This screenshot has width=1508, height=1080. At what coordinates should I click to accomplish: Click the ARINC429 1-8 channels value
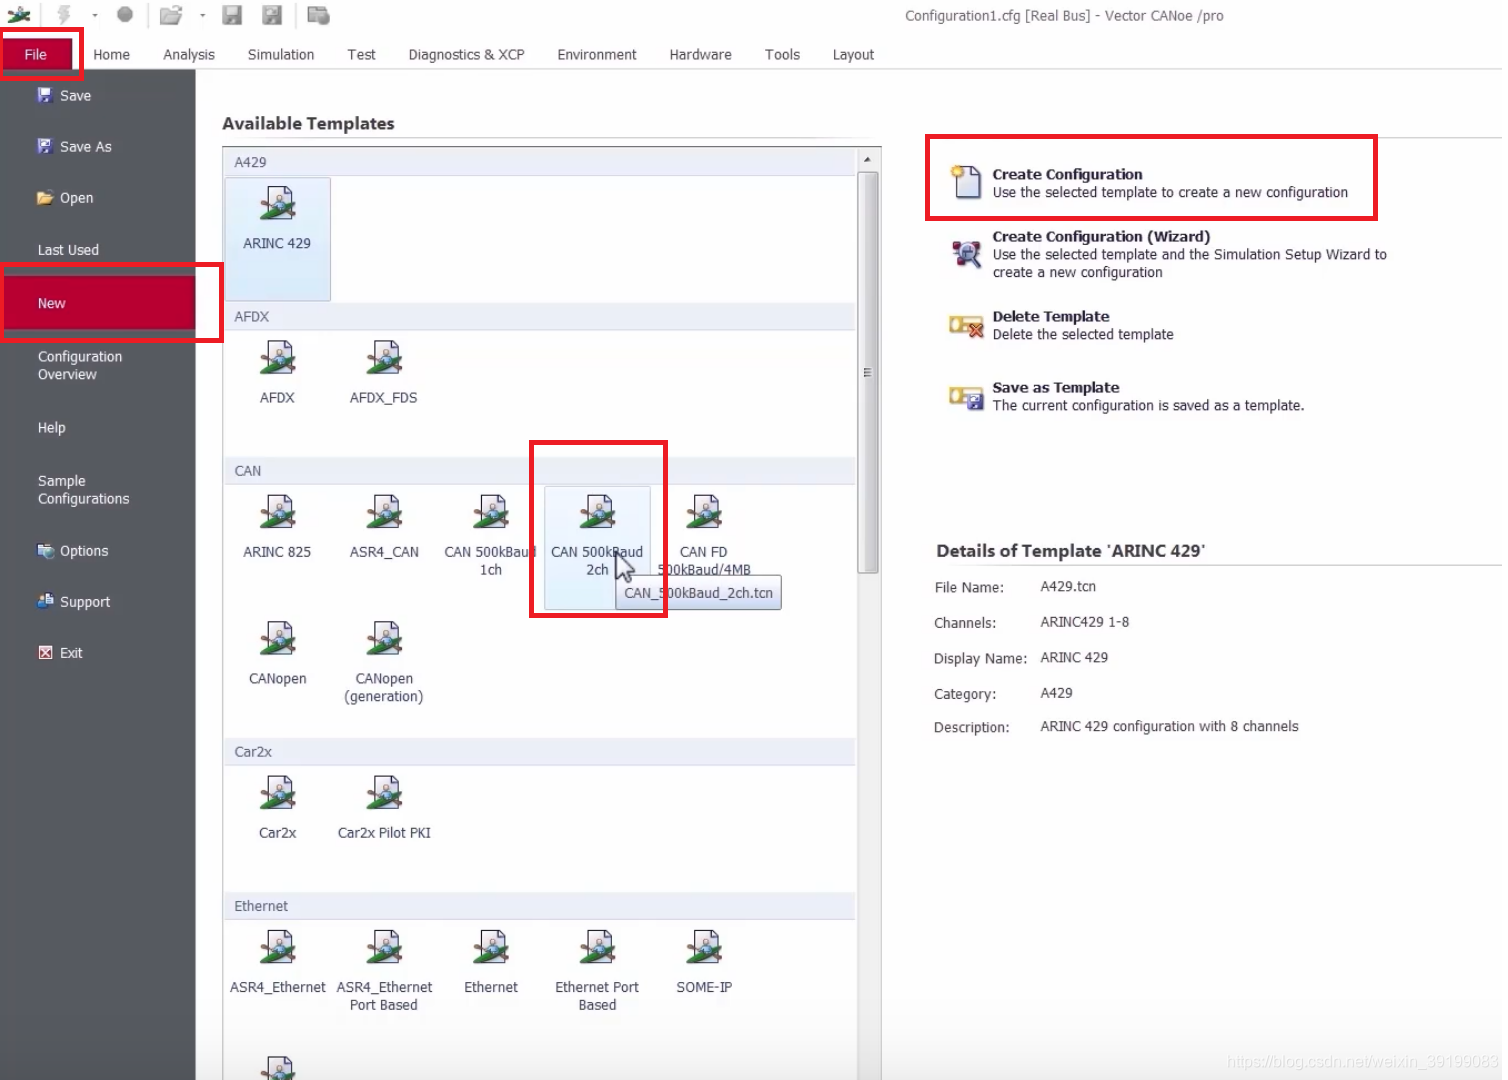tap(1085, 622)
